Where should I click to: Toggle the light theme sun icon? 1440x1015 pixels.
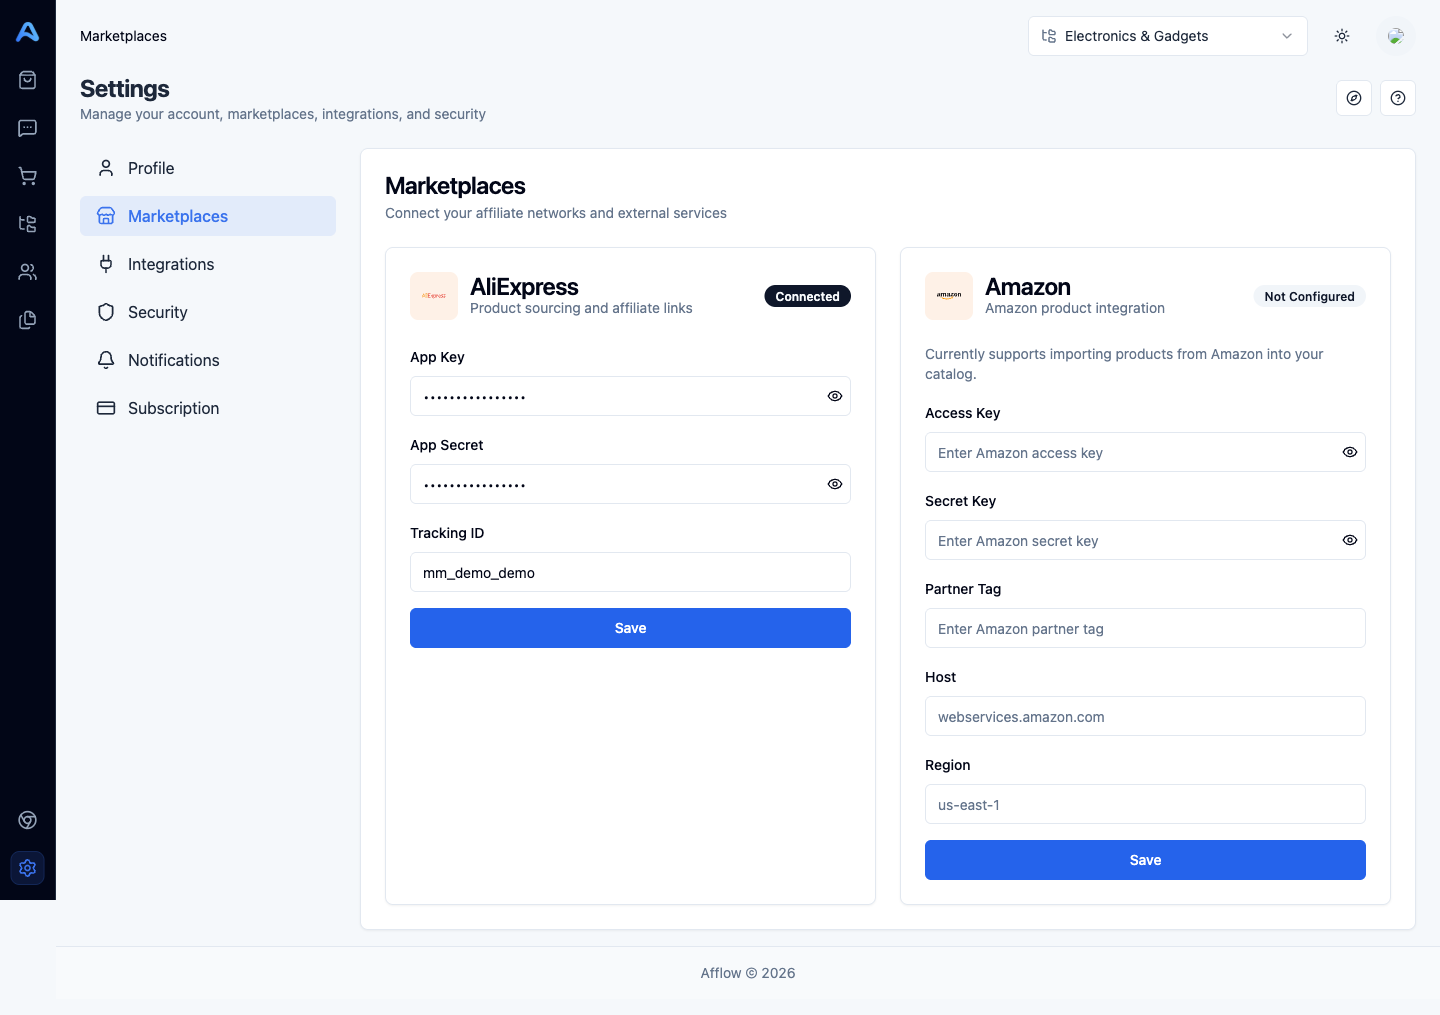coord(1342,36)
